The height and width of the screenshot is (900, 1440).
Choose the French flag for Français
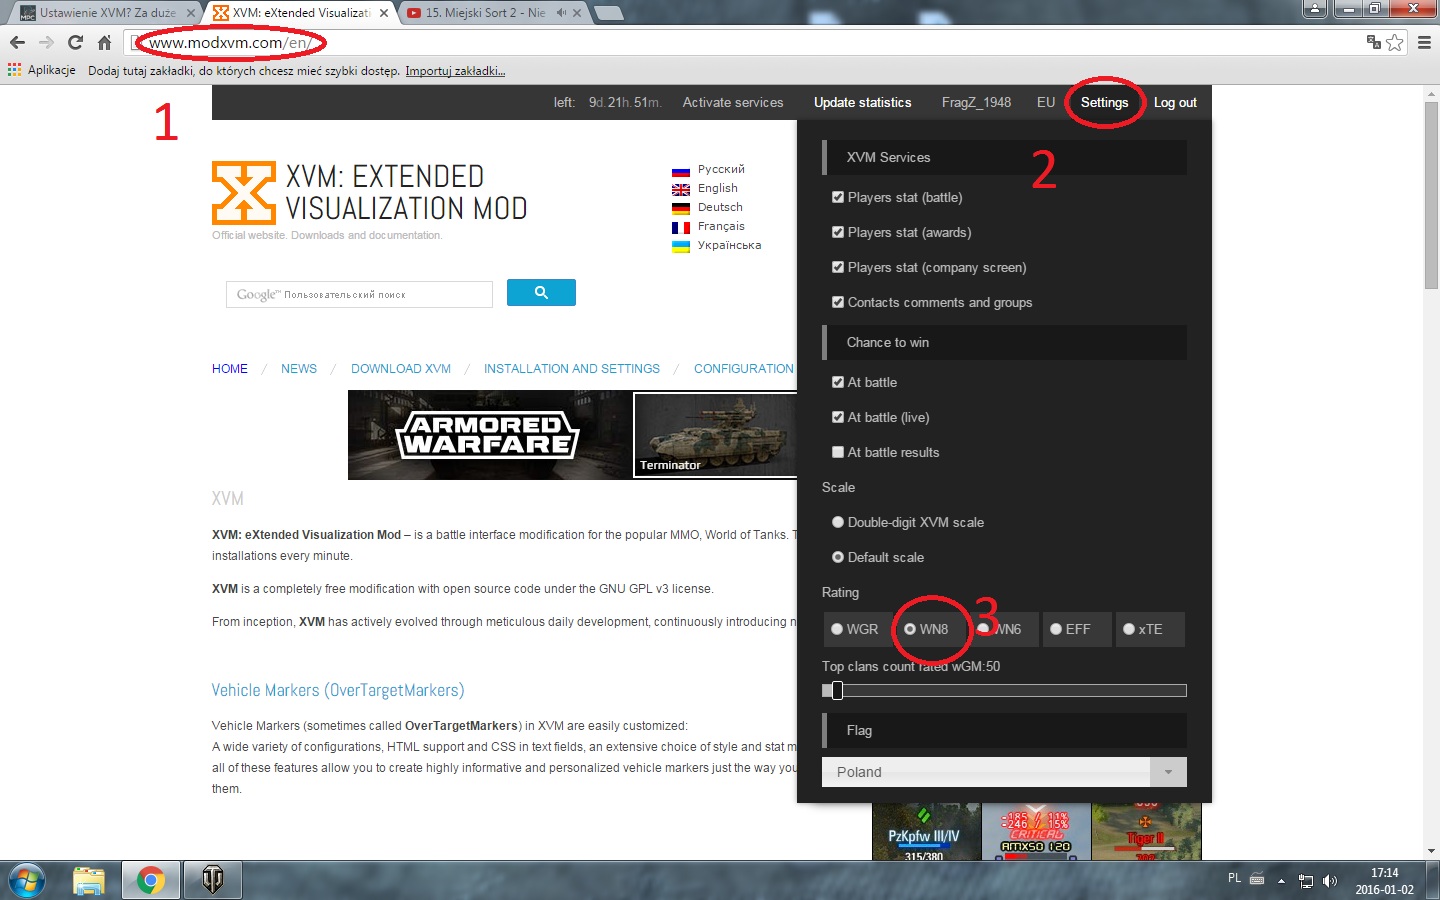pyautogui.click(x=681, y=227)
